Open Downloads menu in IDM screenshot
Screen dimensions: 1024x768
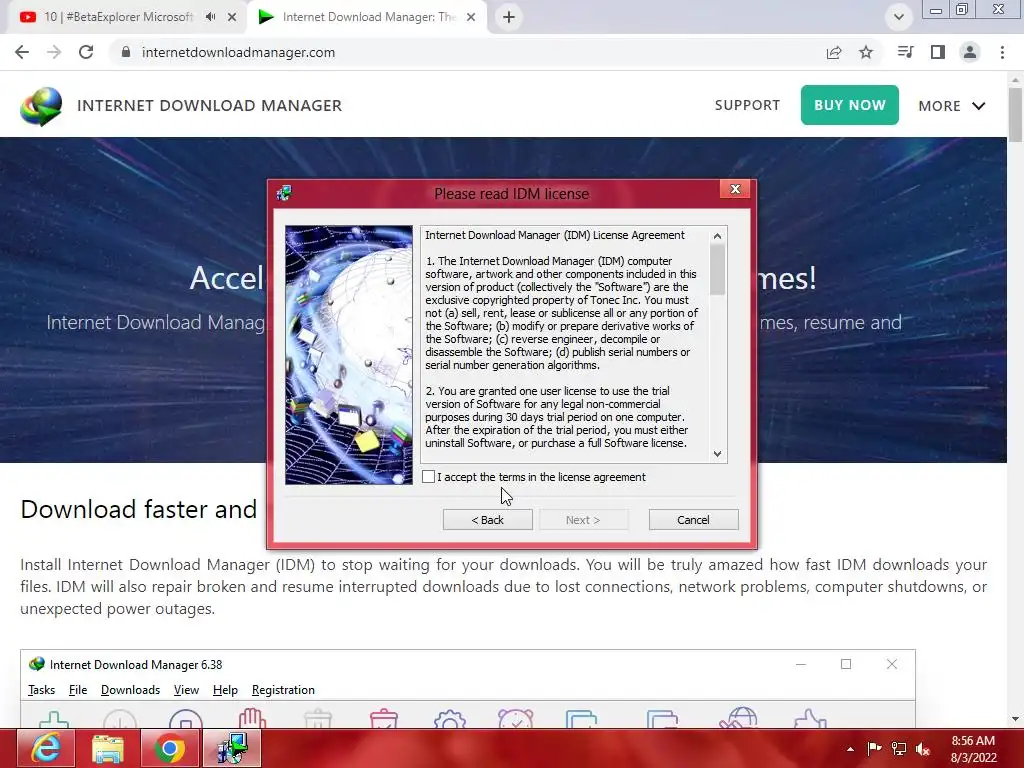130,690
